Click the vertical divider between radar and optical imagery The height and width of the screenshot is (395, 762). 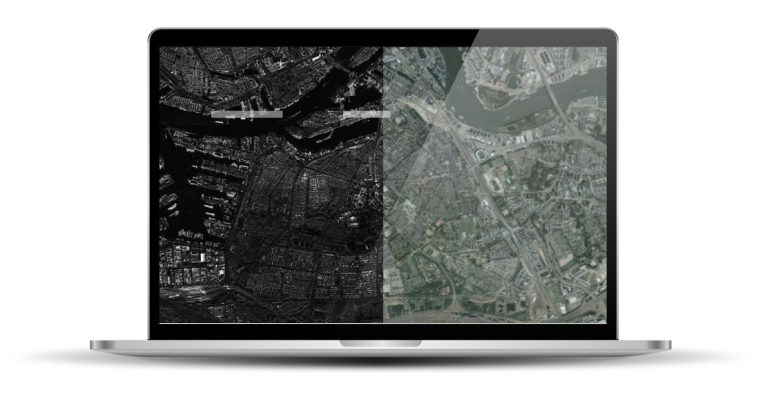383,184
